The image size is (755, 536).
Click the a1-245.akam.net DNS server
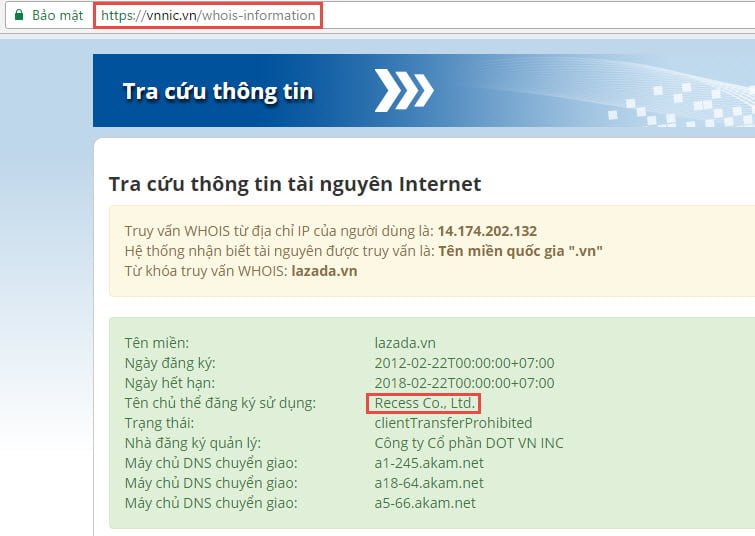pos(425,463)
